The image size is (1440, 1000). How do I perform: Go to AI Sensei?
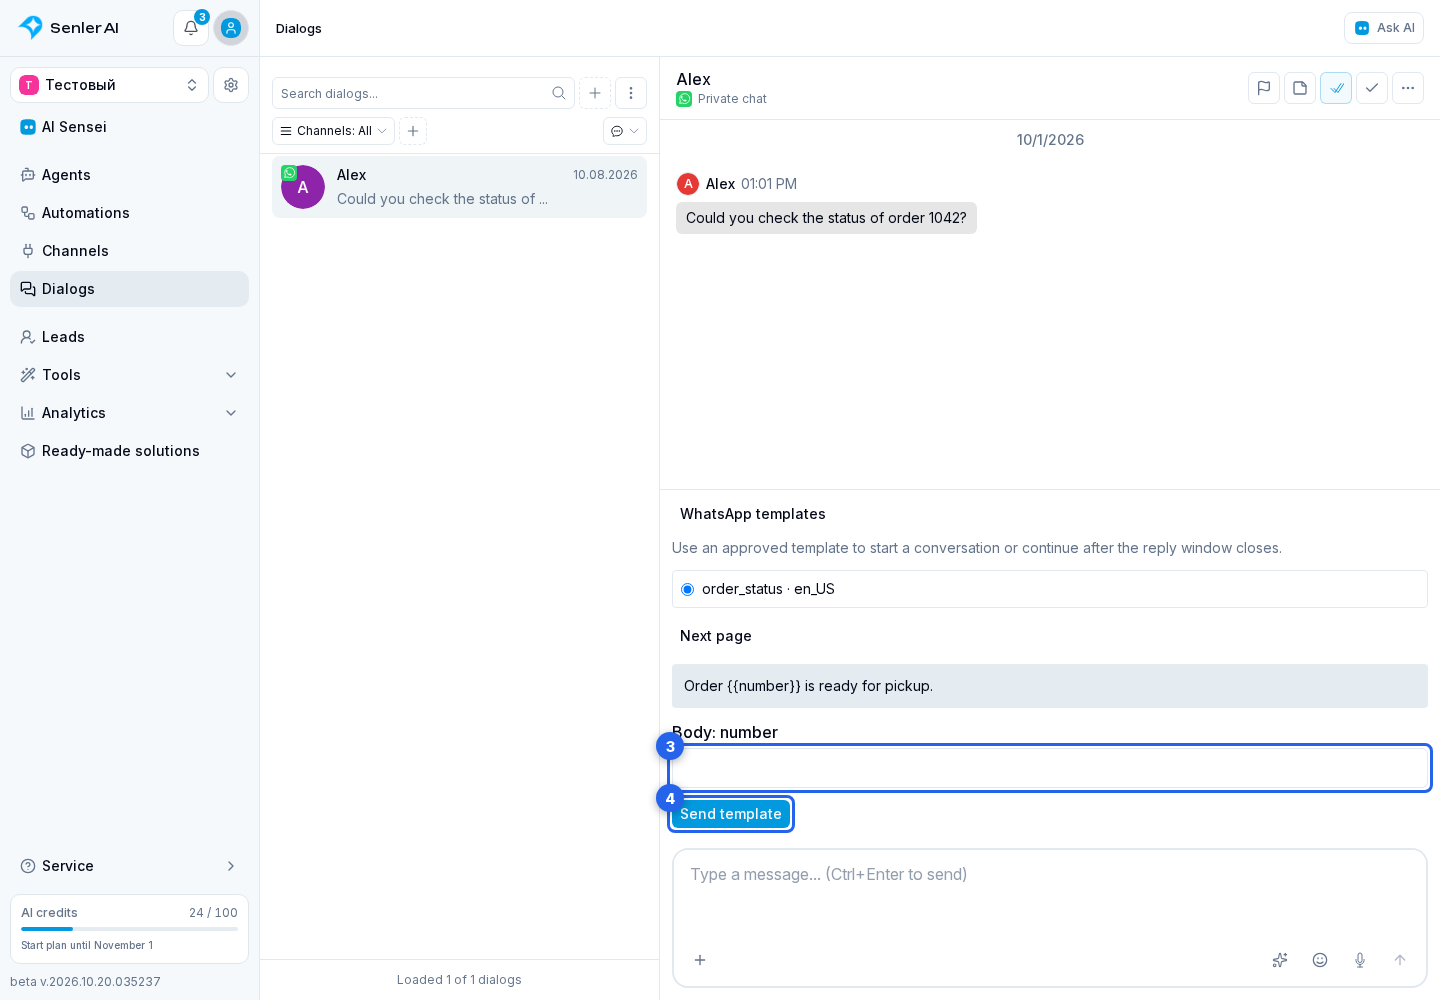pyautogui.click(x=129, y=127)
